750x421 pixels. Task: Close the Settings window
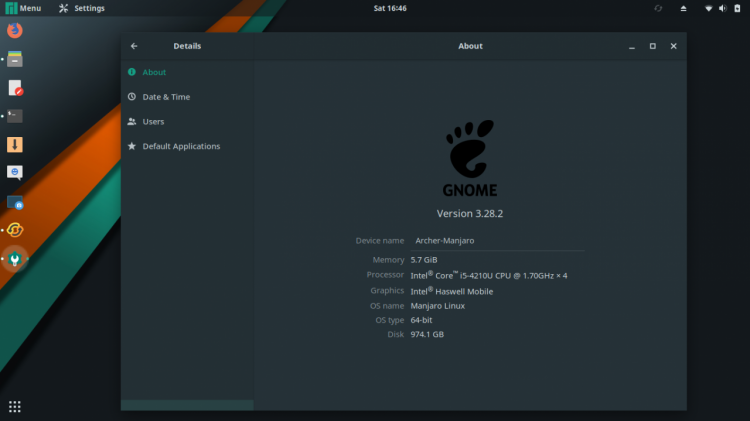(673, 46)
